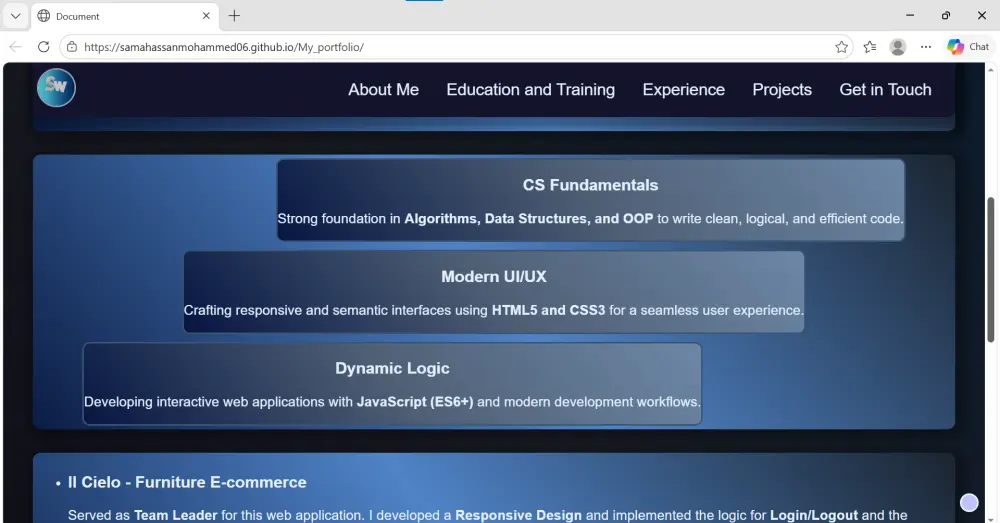
Task: Click the 'Team Leader' bold text
Action: point(175,515)
